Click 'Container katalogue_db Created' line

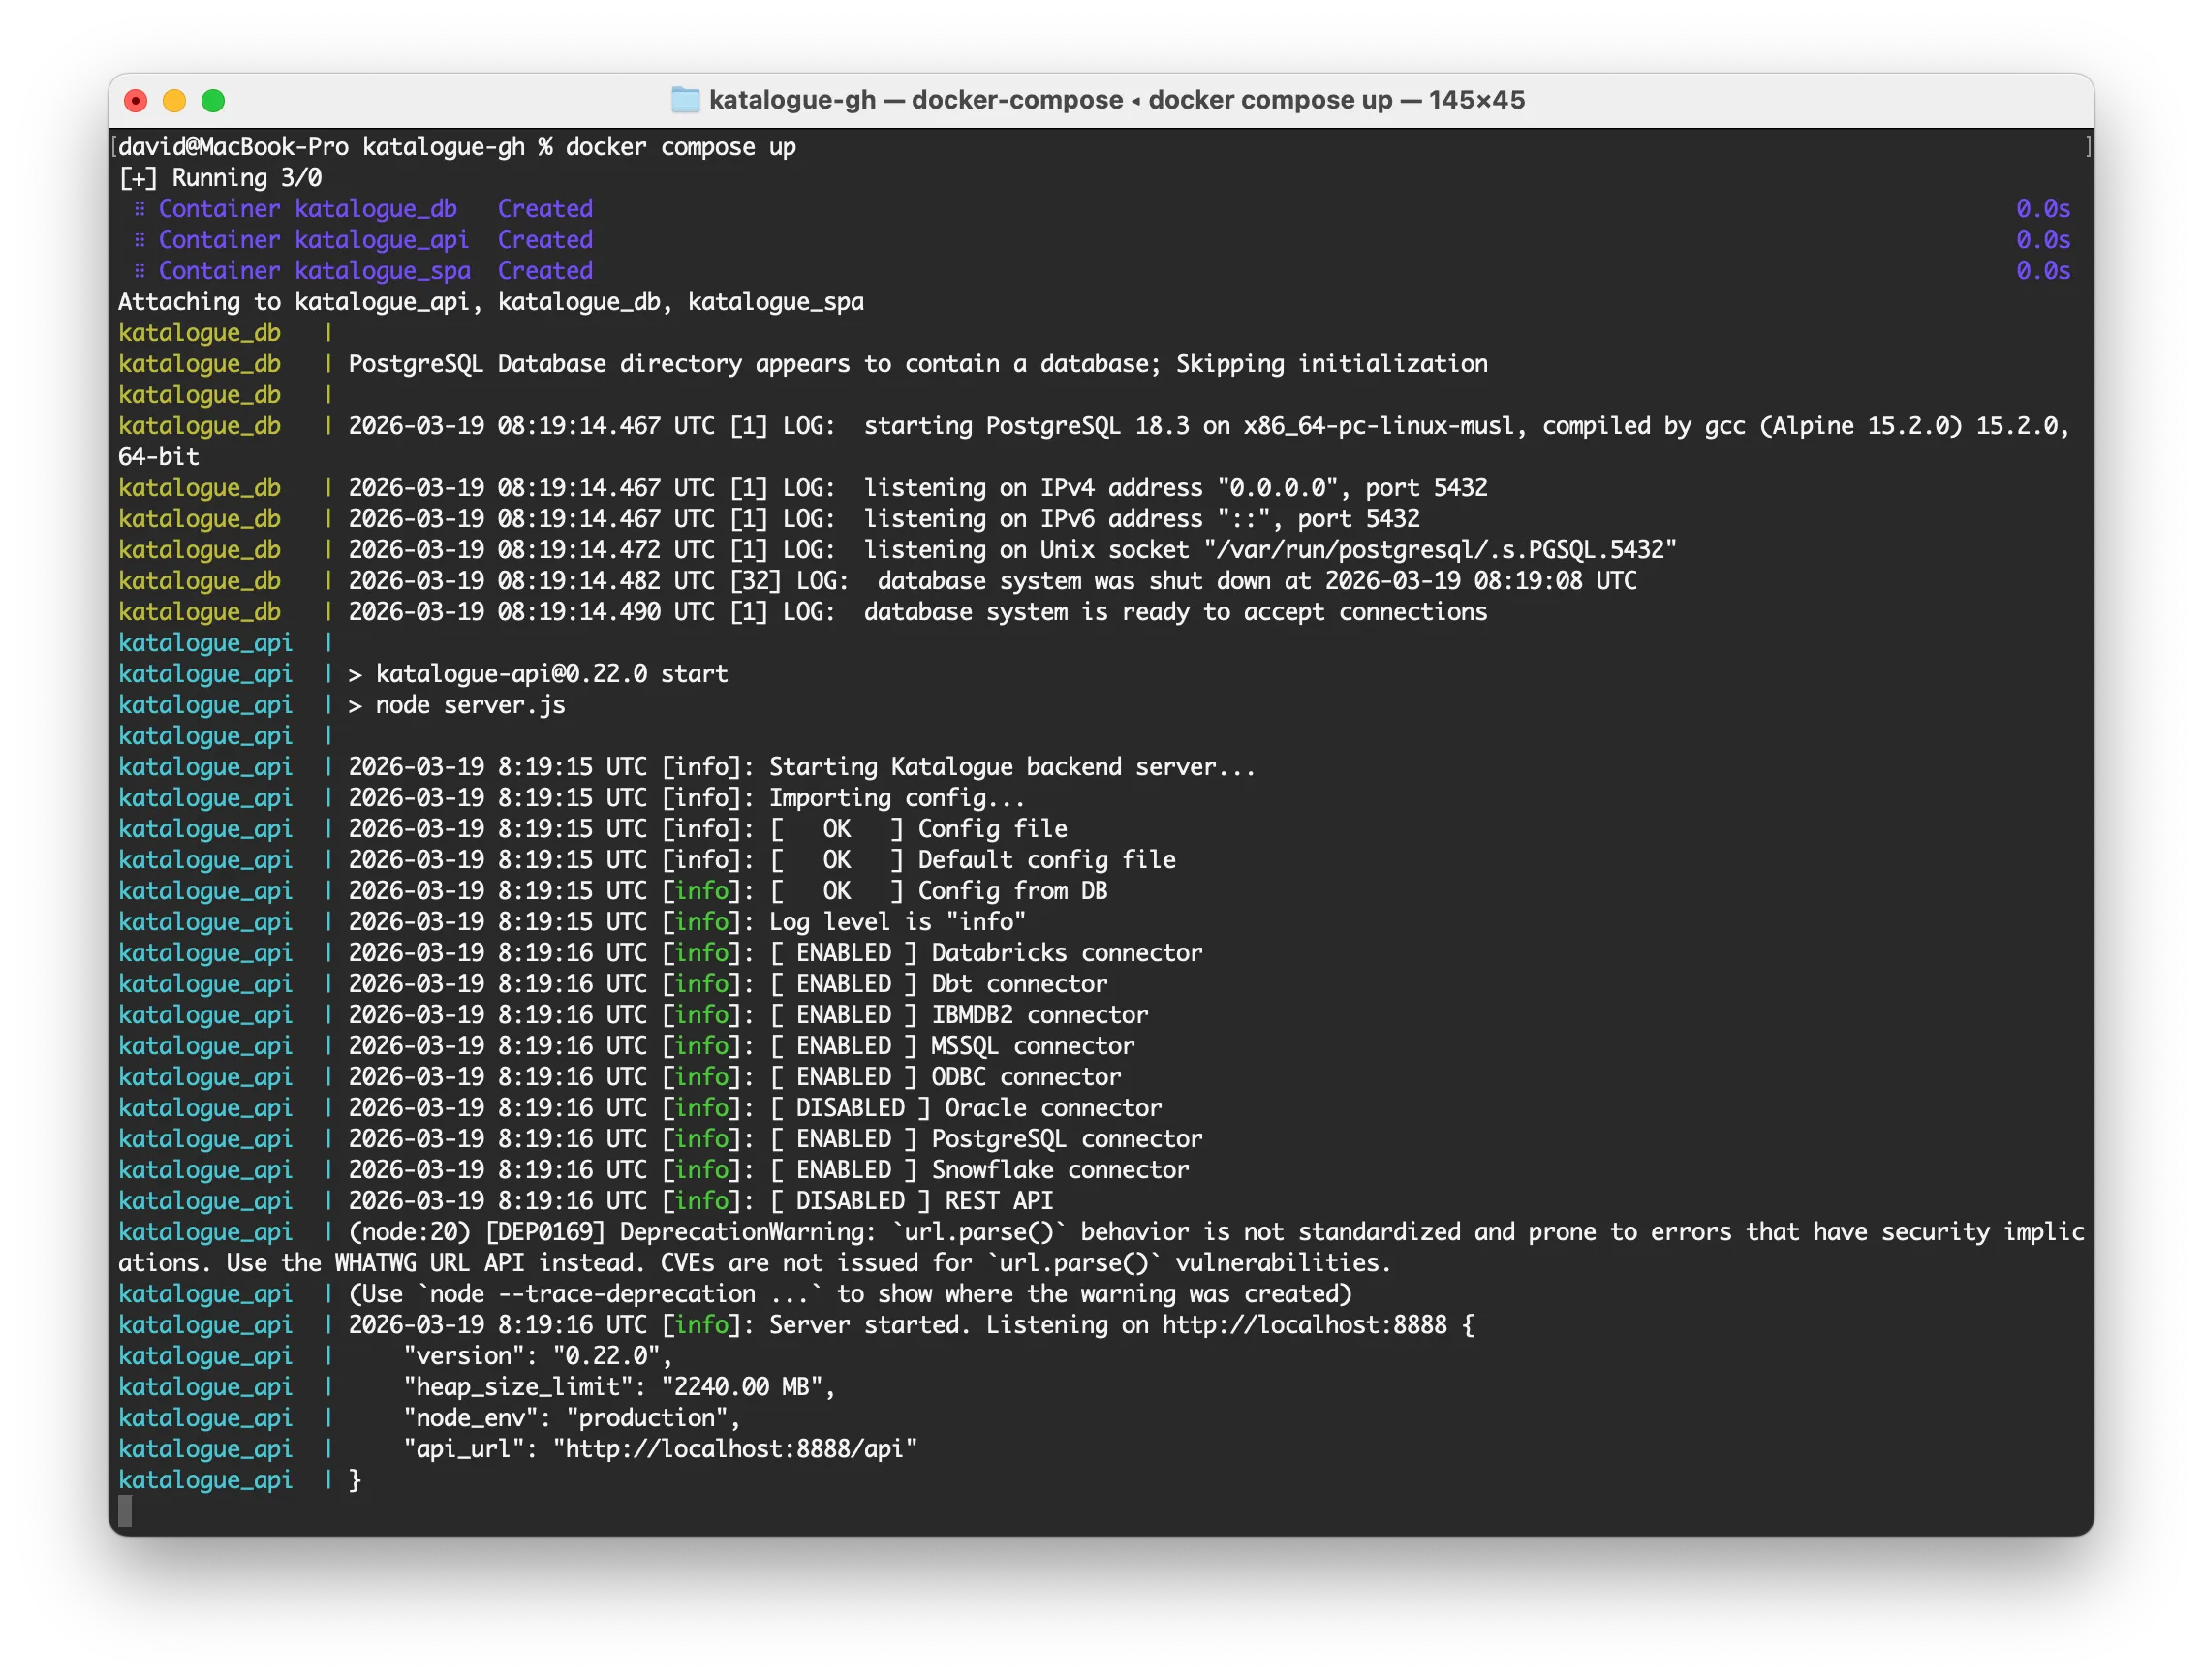[363, 209]
